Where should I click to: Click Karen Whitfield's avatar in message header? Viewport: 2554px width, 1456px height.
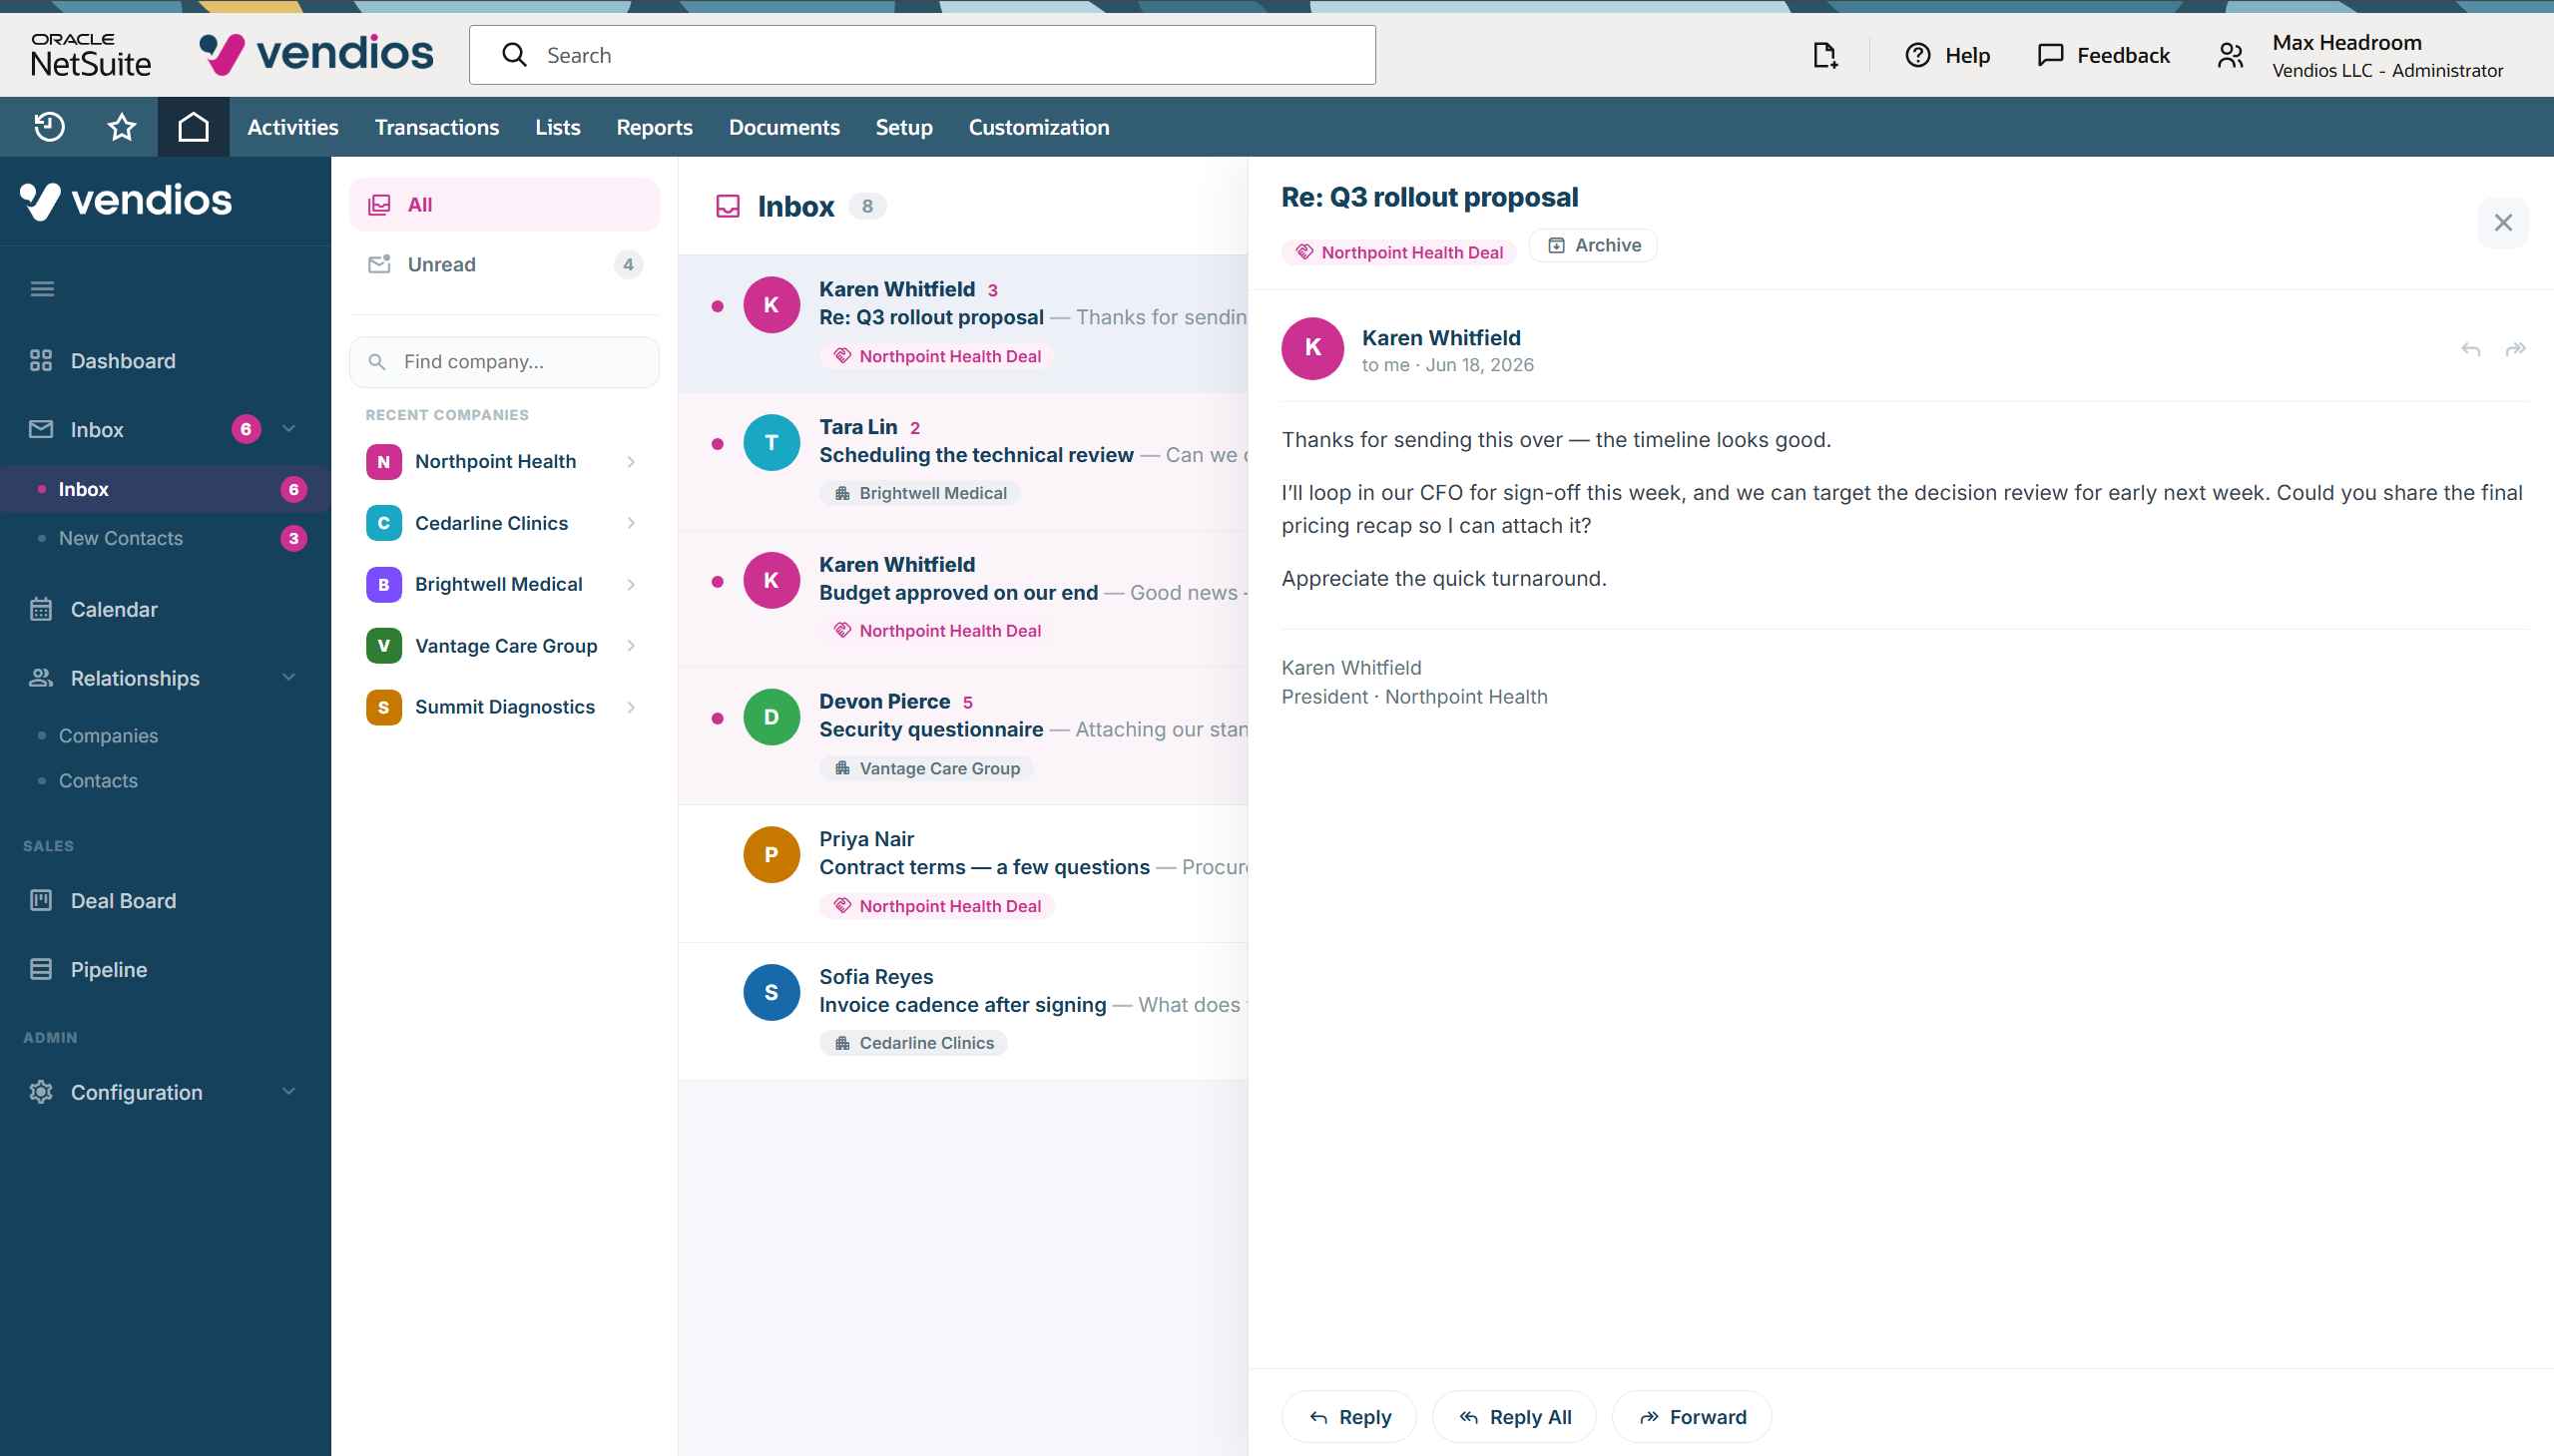(1312, 348)
